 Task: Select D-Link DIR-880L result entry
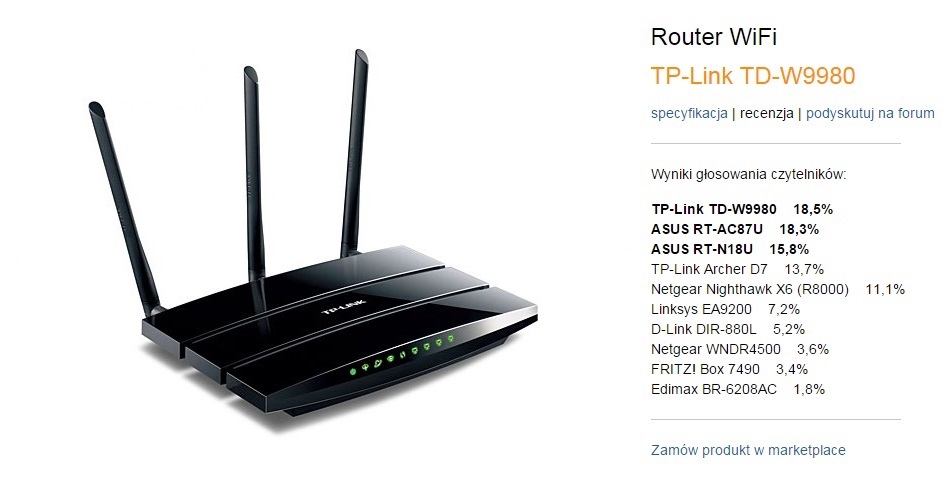728,329
